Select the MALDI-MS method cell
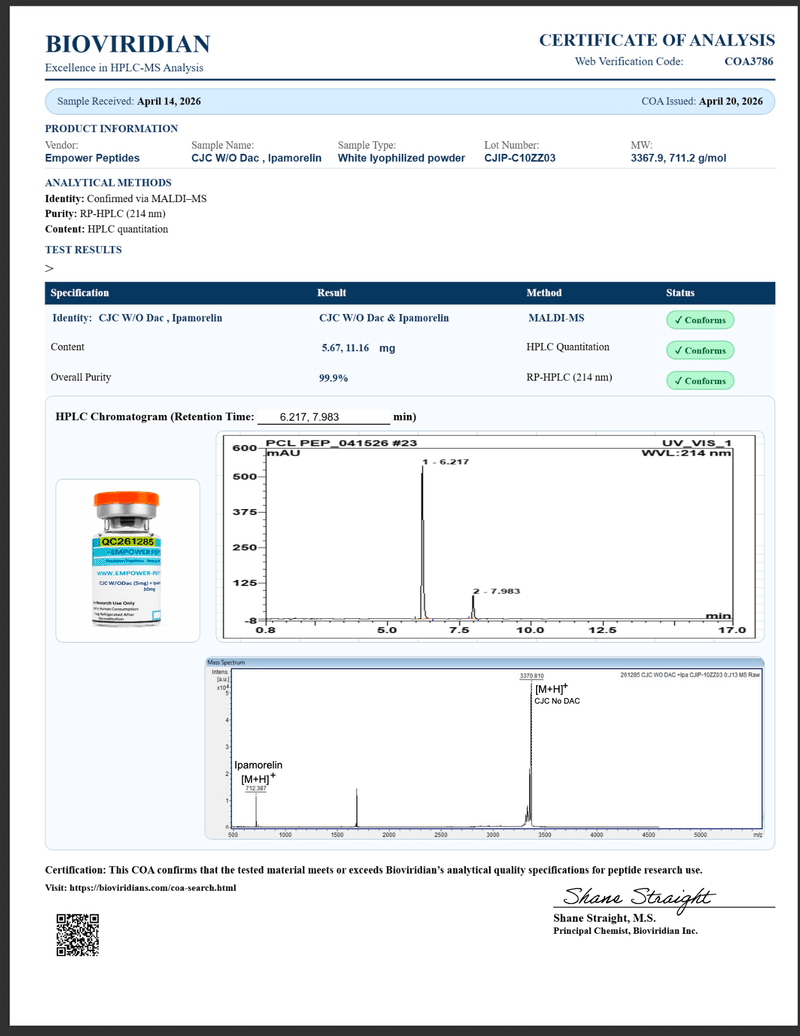 click(556, 318)
